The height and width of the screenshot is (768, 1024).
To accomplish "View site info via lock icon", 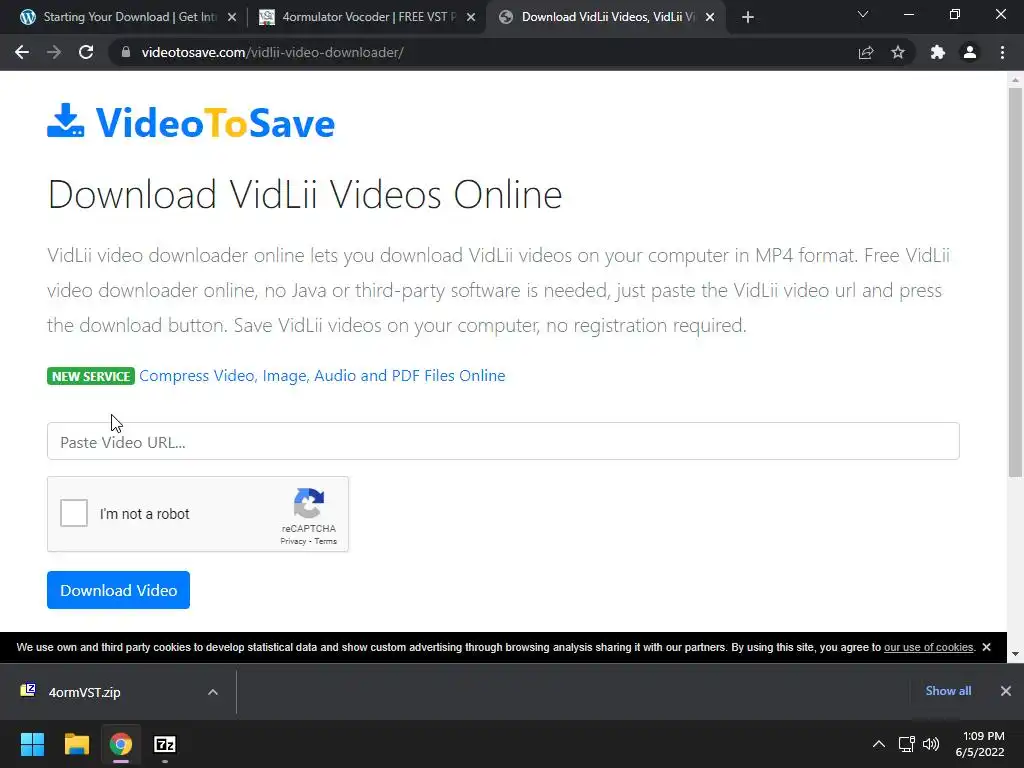I will click(126, 52).
